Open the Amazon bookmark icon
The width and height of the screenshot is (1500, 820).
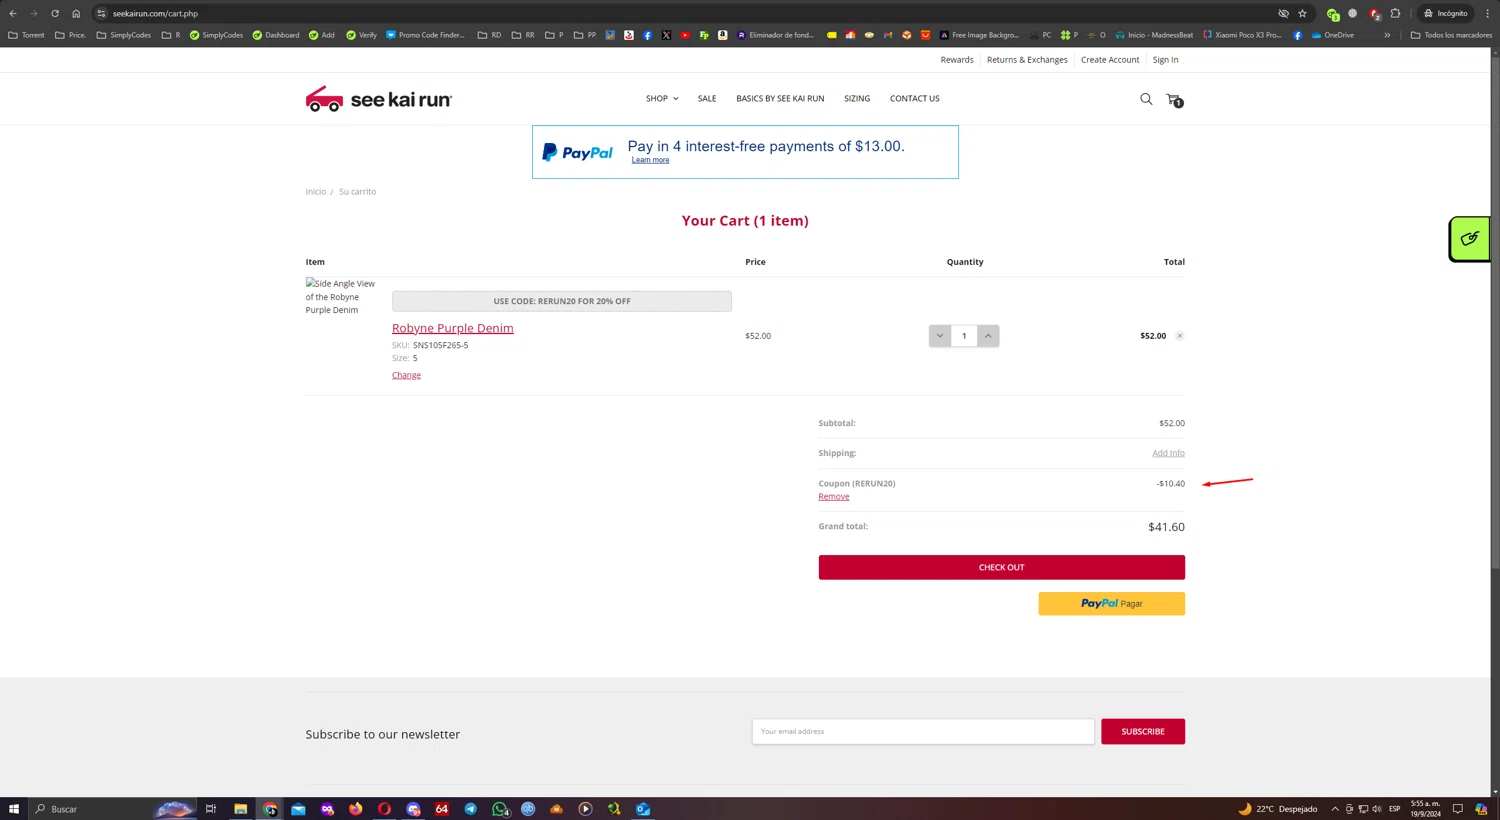coord(723,35)
